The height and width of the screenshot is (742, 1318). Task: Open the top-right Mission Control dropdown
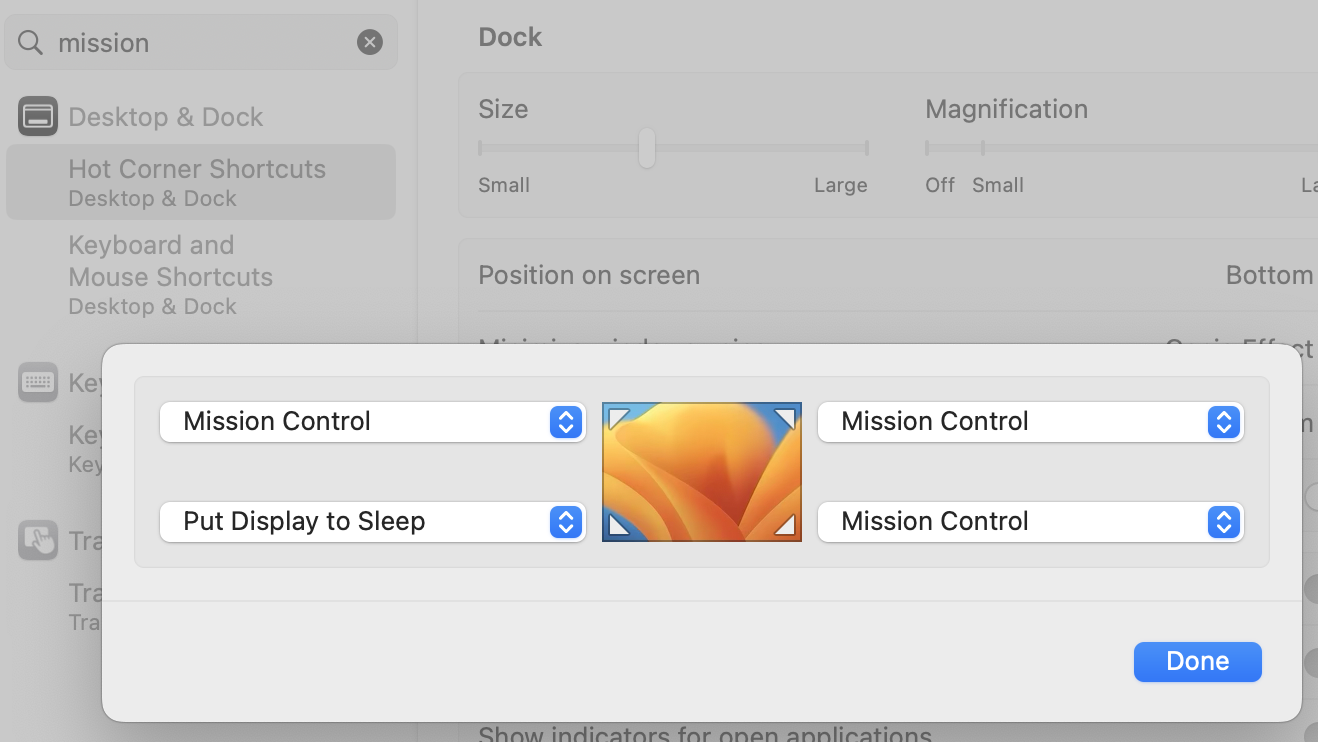click(x=1030, y=422)
